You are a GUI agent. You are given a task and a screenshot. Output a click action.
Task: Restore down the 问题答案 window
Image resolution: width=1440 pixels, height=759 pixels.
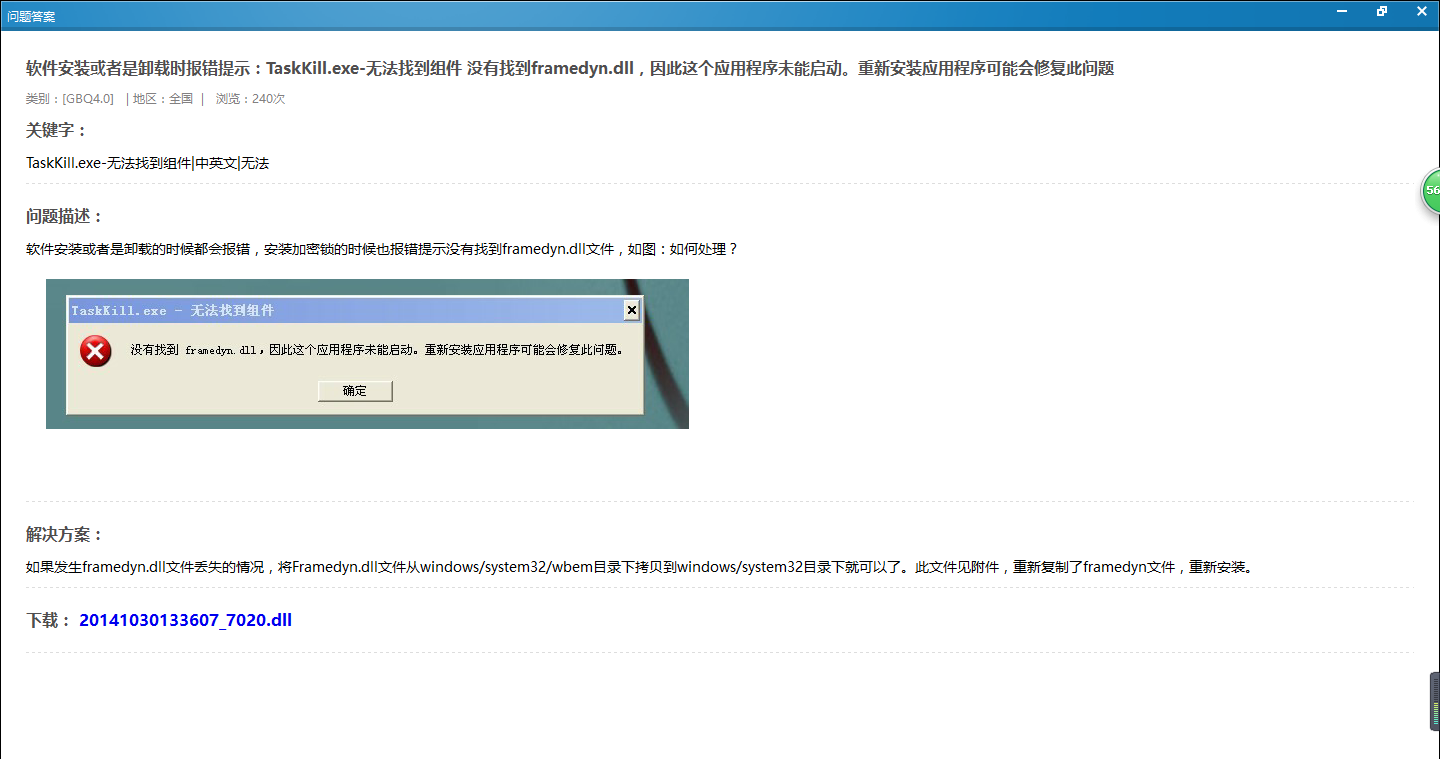pyautogui.click(x=1382, y=11)
